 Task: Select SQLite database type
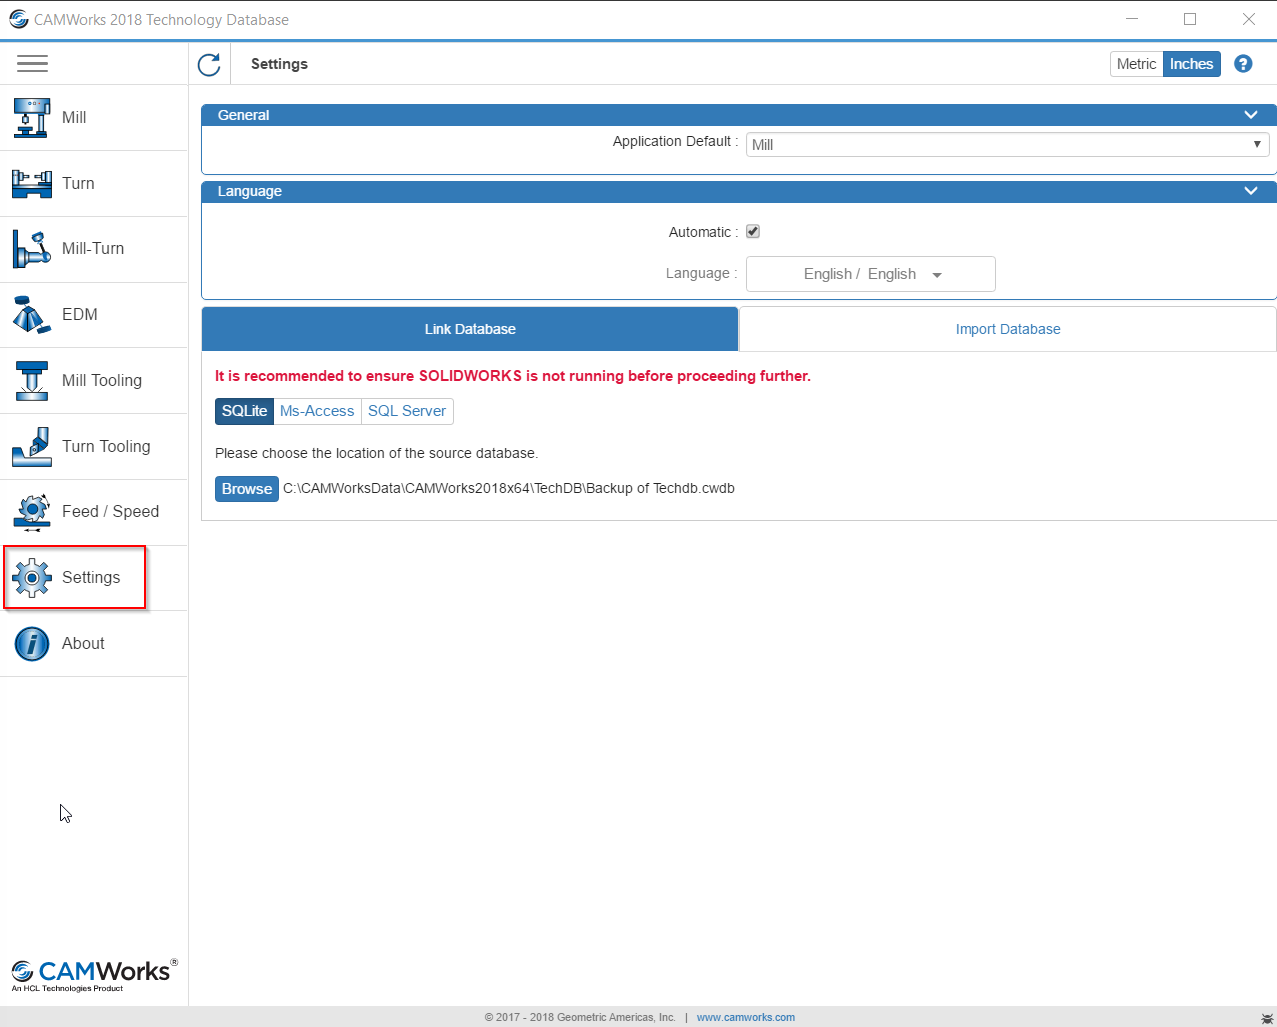[244, 411]
